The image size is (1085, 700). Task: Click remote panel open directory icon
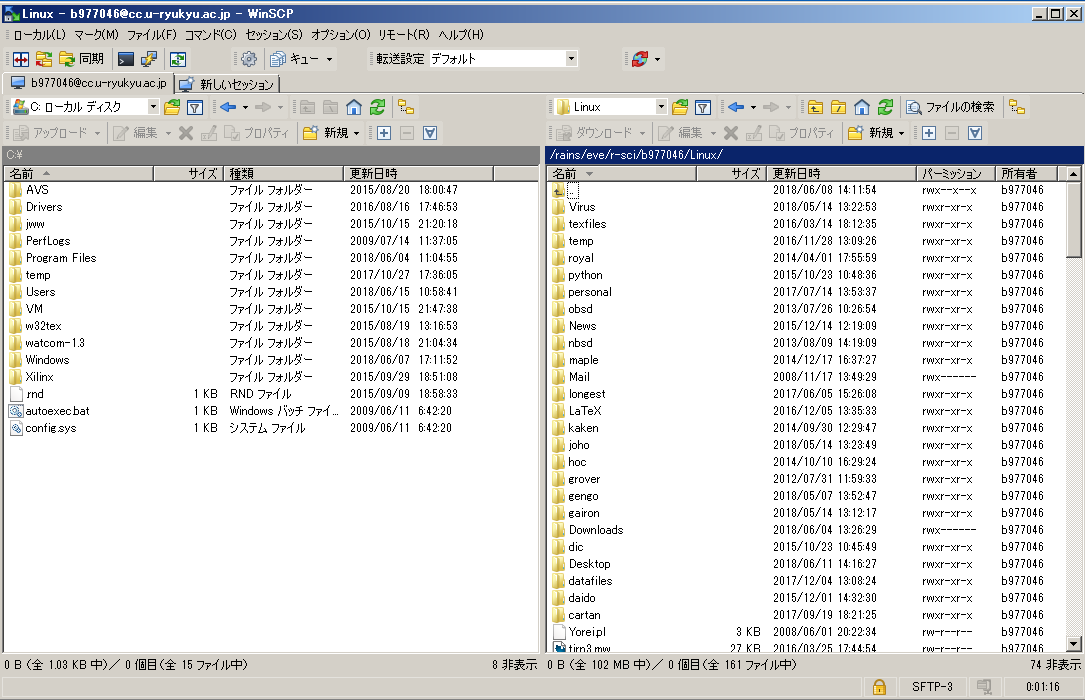coord(680,107)
